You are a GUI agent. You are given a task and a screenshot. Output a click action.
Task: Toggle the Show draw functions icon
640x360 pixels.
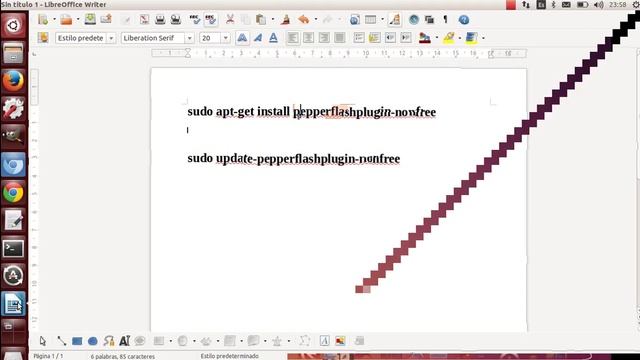point(395,20)
